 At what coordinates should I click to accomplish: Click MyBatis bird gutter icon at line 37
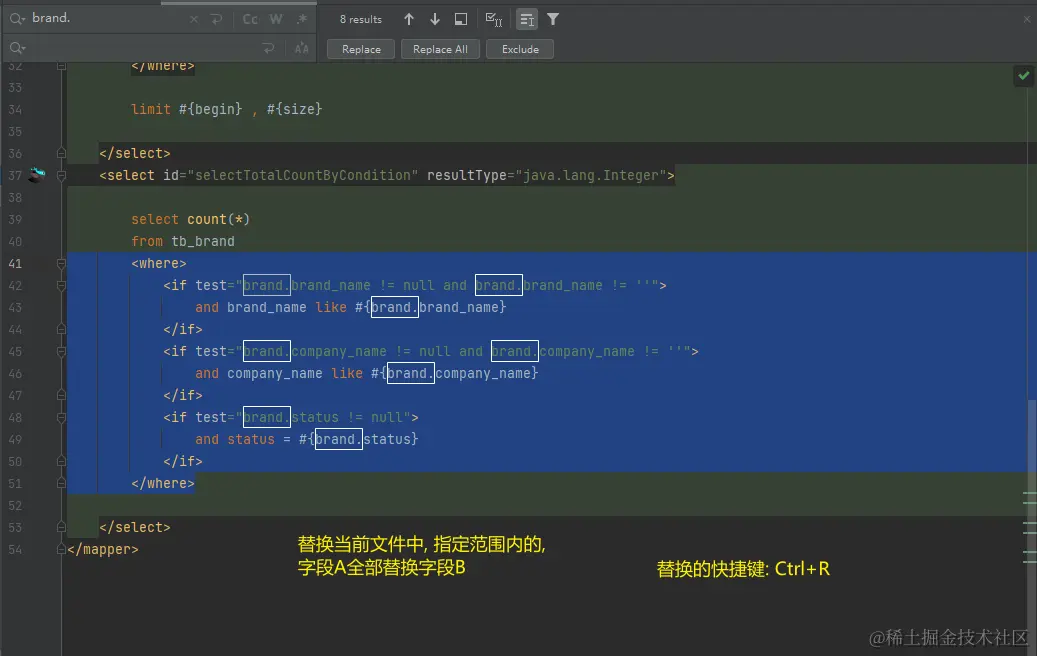(38, 175)
